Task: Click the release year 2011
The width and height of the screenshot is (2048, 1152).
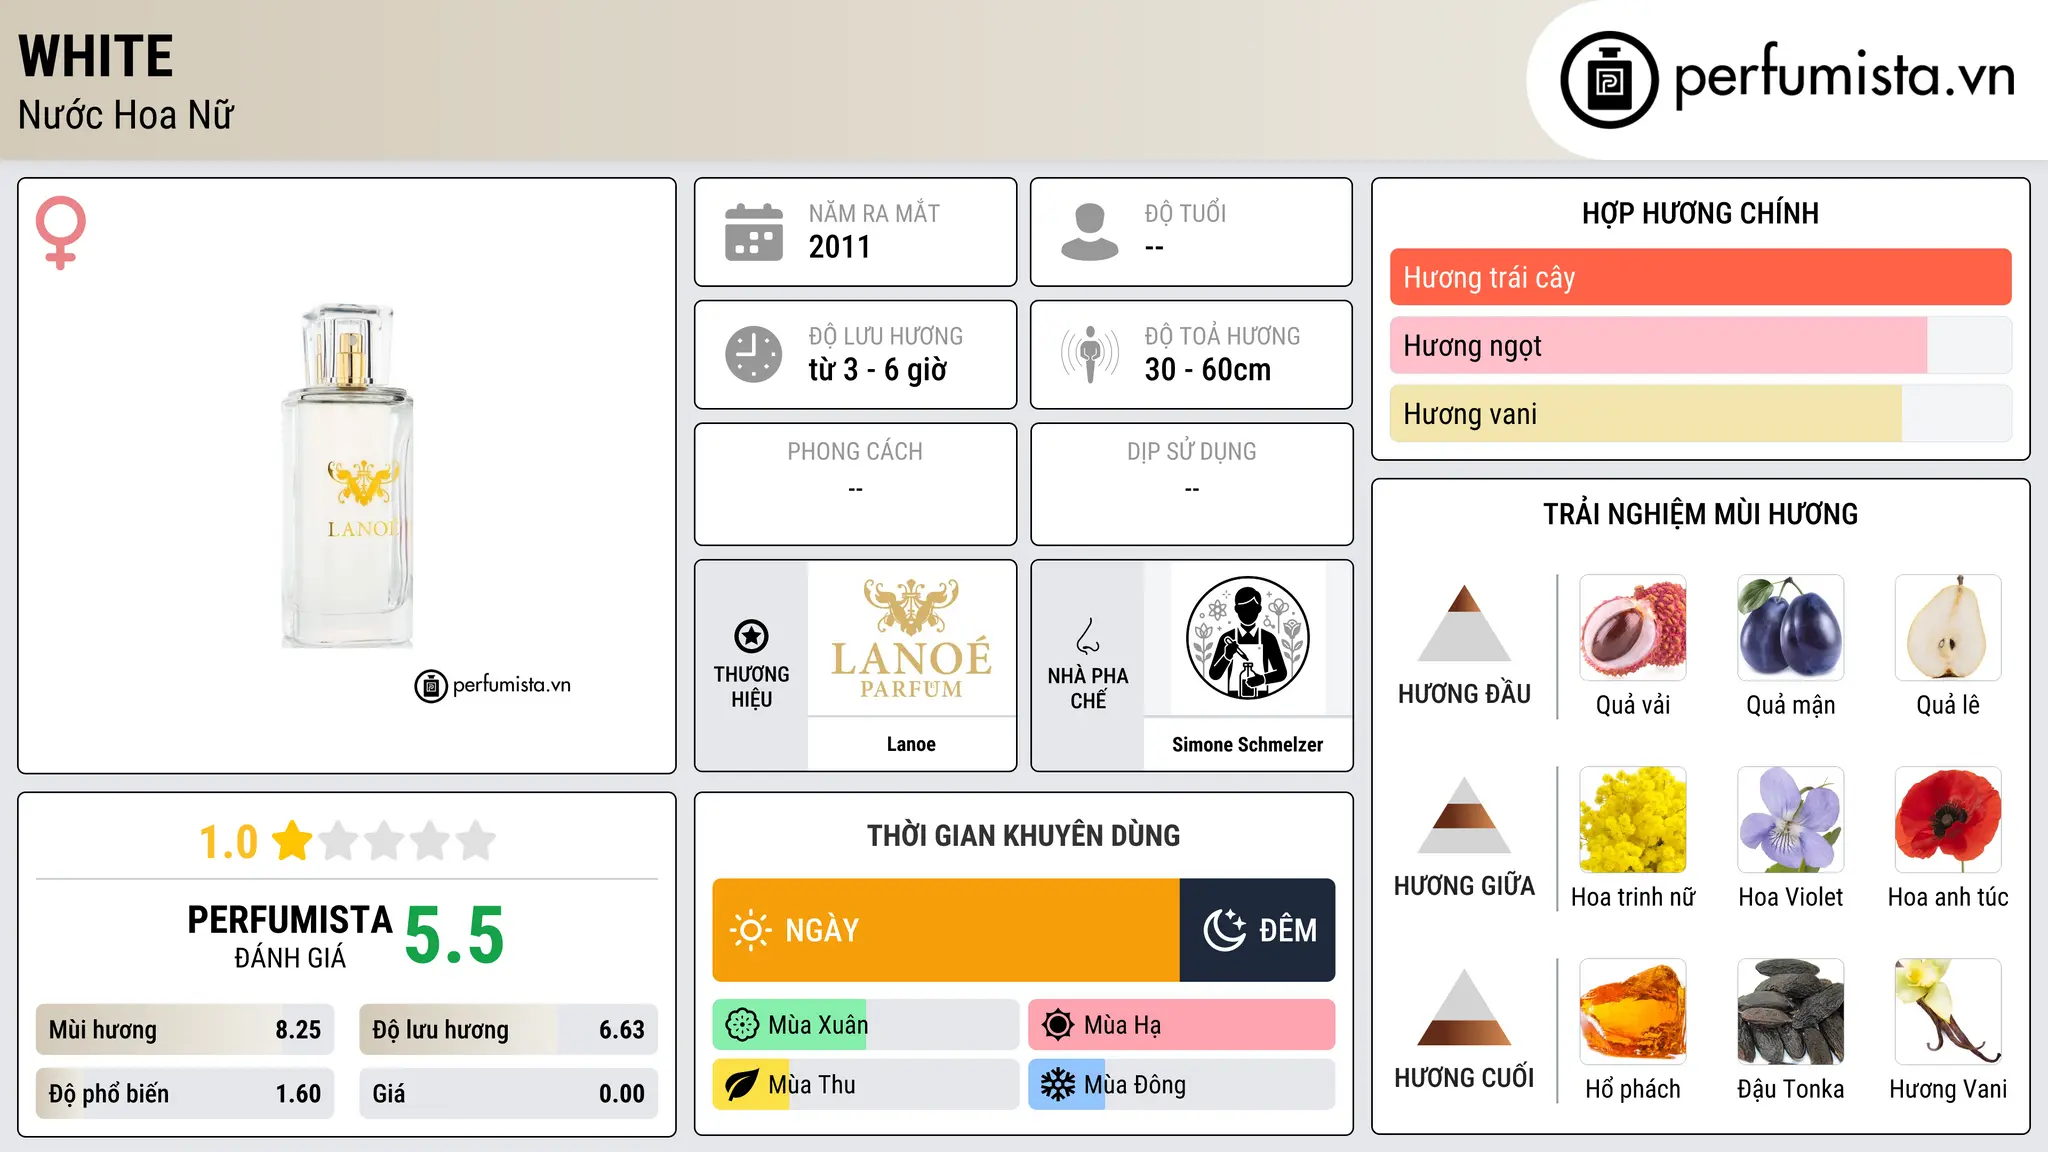Action: pyautogui.click(x=840, y=246)
